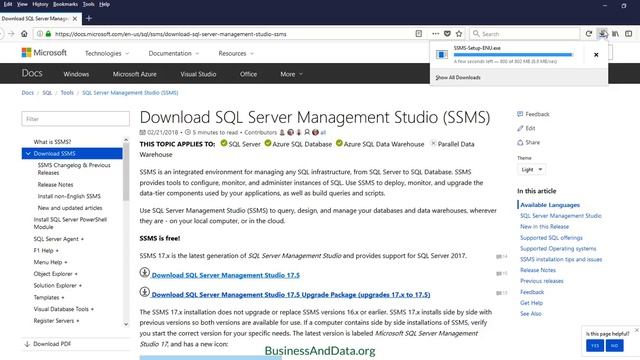Click the Pocket save icon

click(447, 34)
